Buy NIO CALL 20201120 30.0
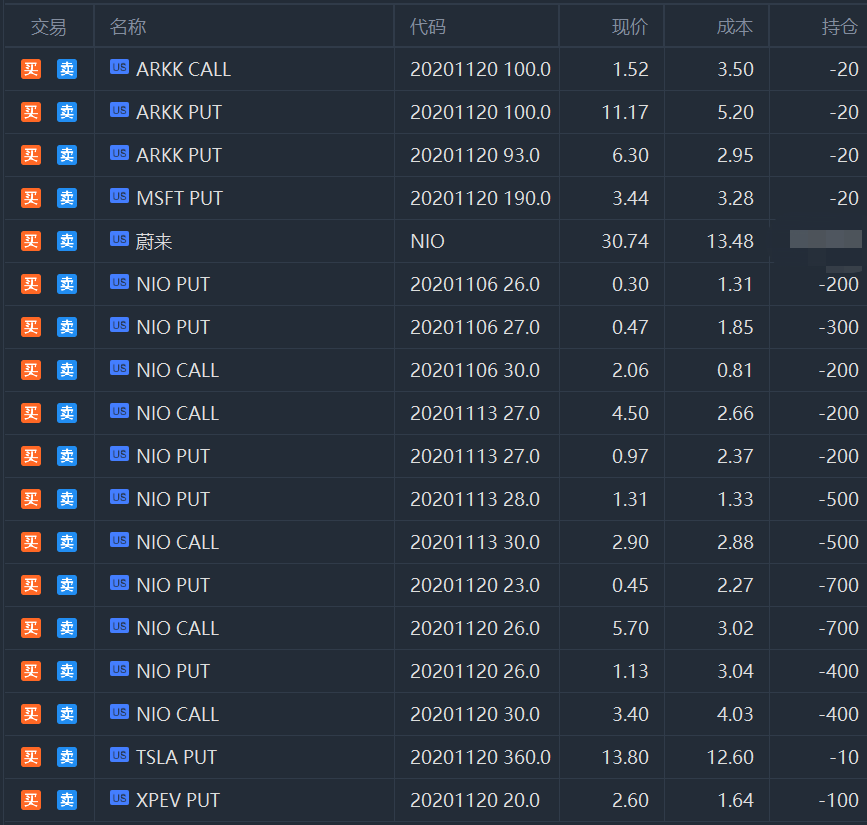Image resolution: width=867 pixels, height=825 pixels. (31, 714)
